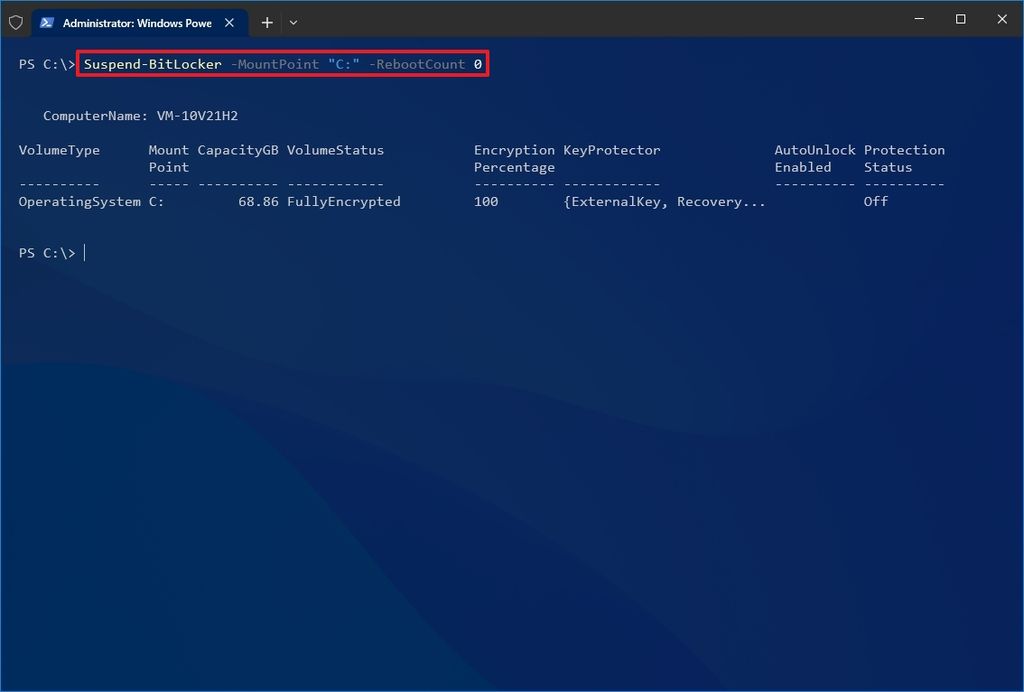Viewport: 1024px width, 692px height.
Task: Minimize the Windows Terminal window
Action: point(918,19)
